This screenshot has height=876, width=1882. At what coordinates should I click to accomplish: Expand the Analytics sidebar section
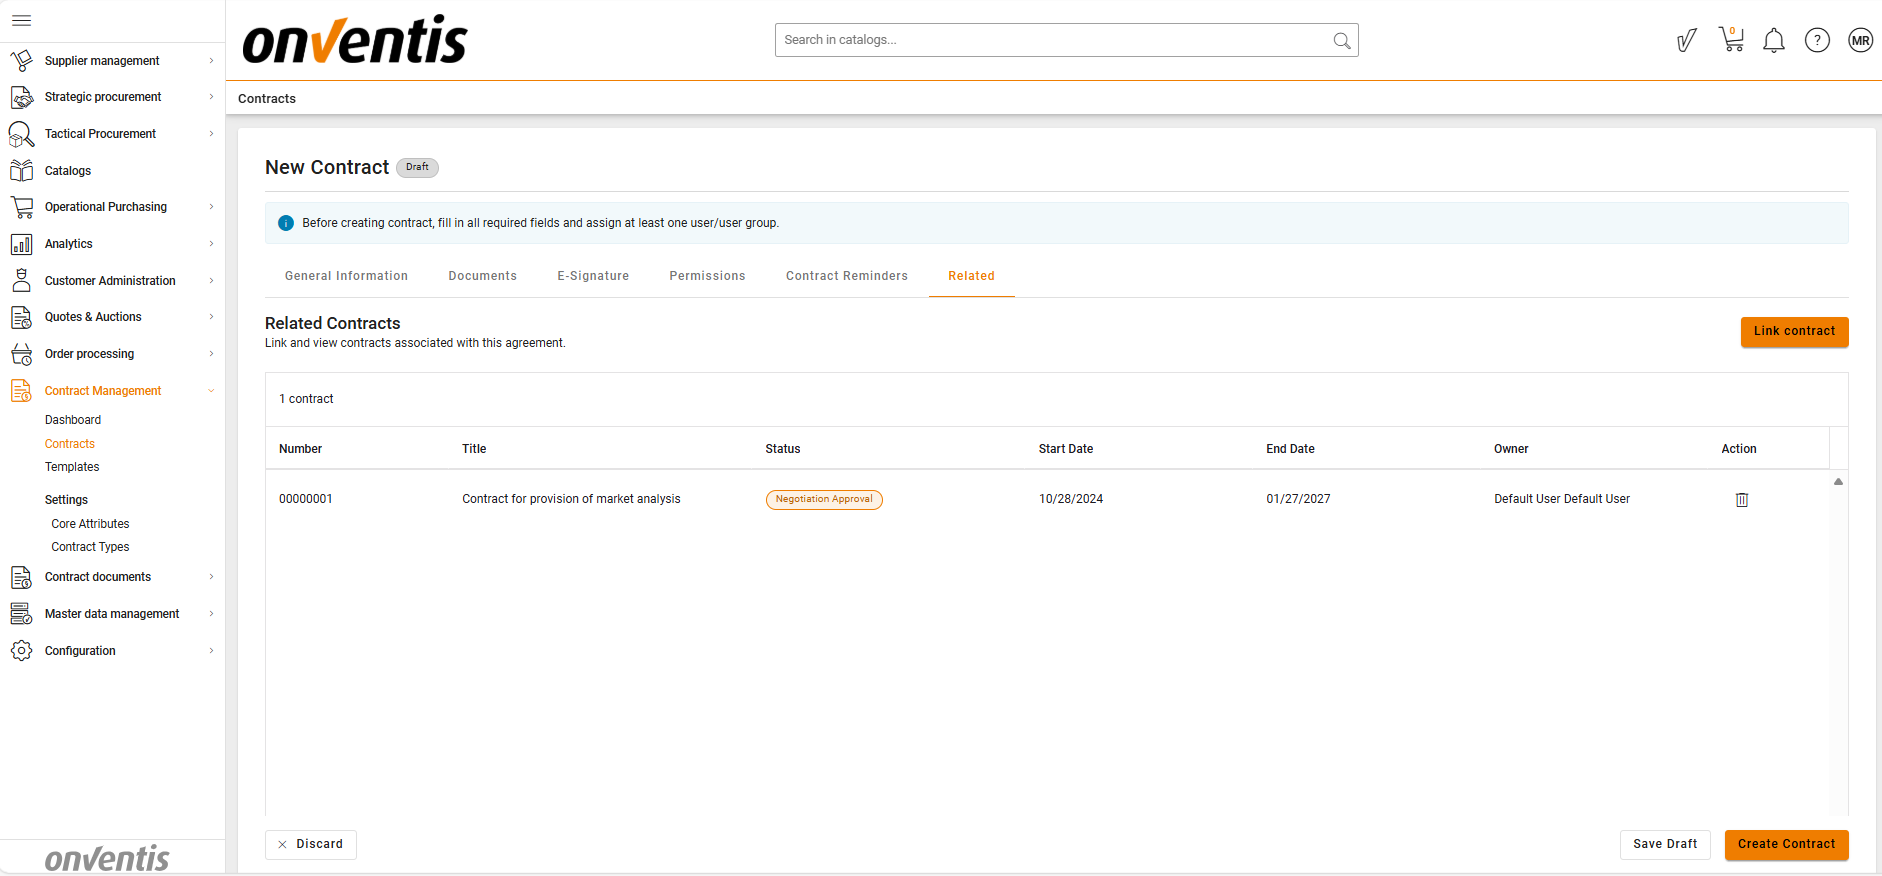point(211,244)
